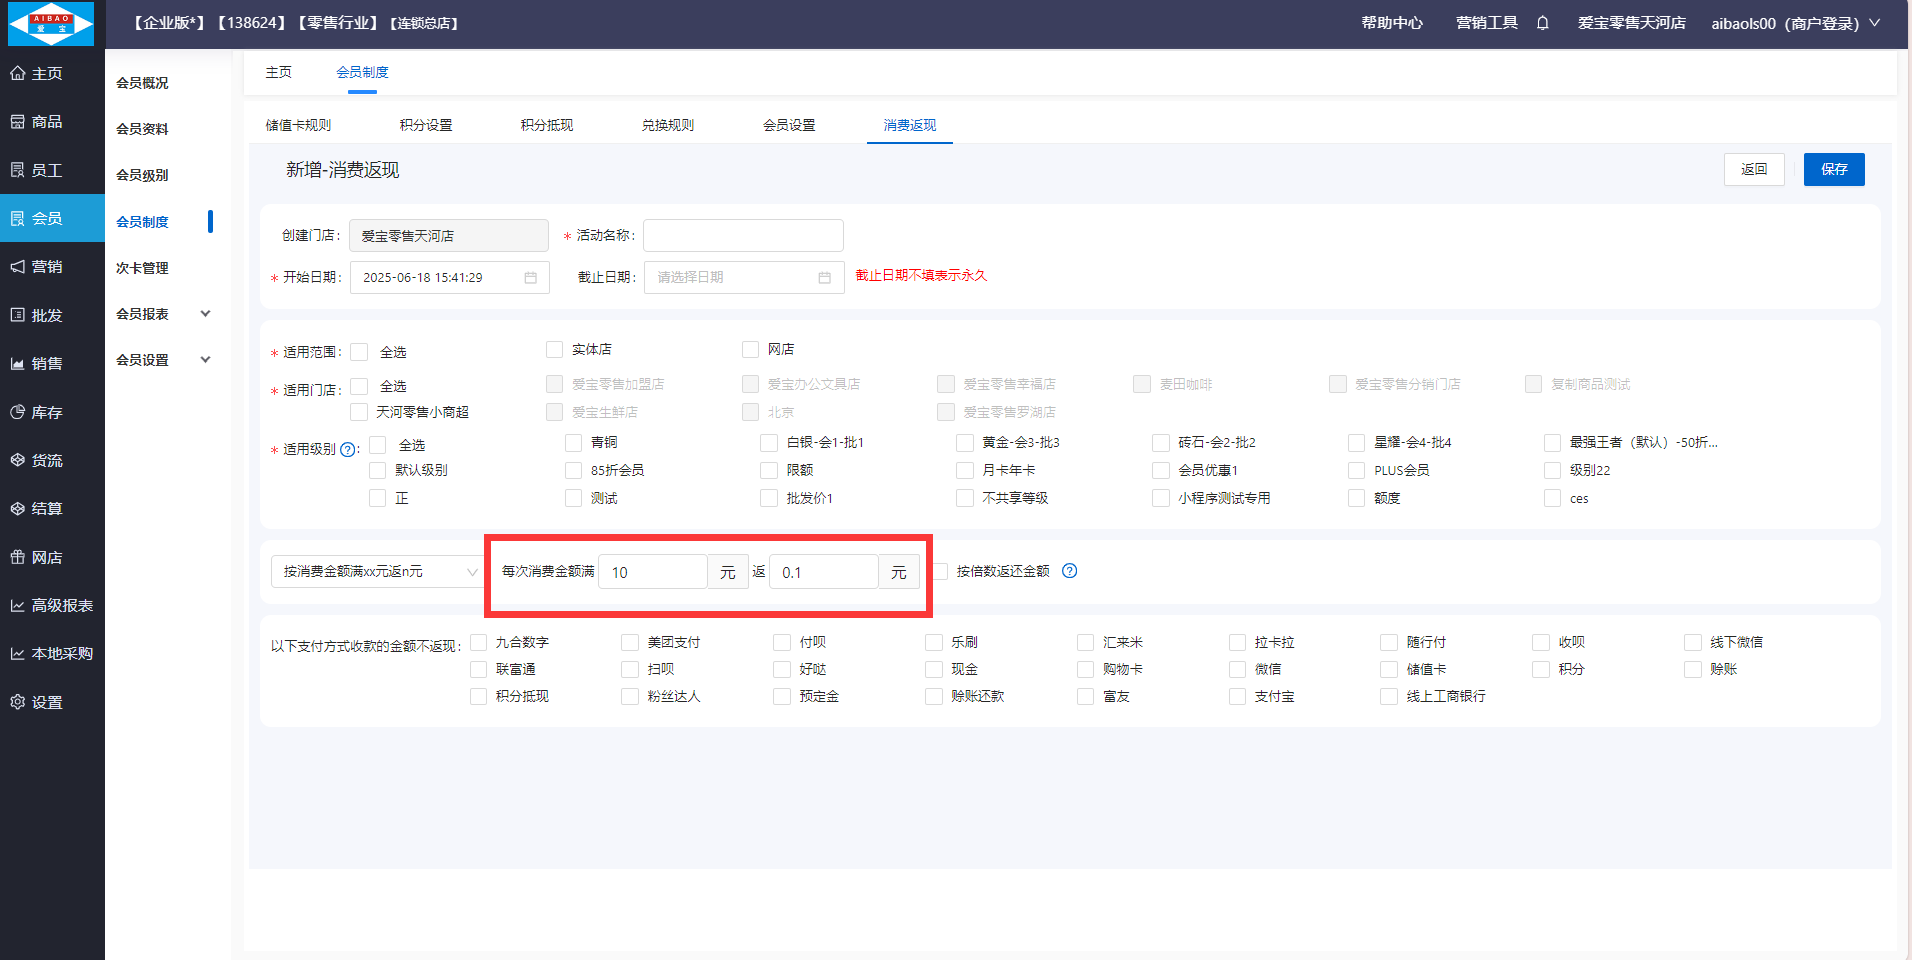The width and height of the screenshot is (1912, 960).
Task: Click the 保存 button
Action: click(1833, 169)
